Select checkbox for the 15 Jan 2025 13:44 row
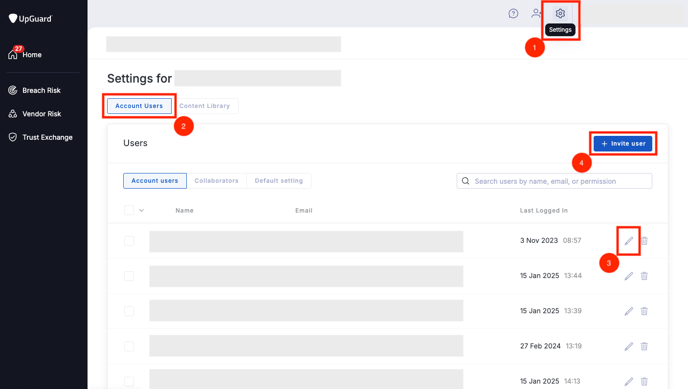 tap(129, 276)
